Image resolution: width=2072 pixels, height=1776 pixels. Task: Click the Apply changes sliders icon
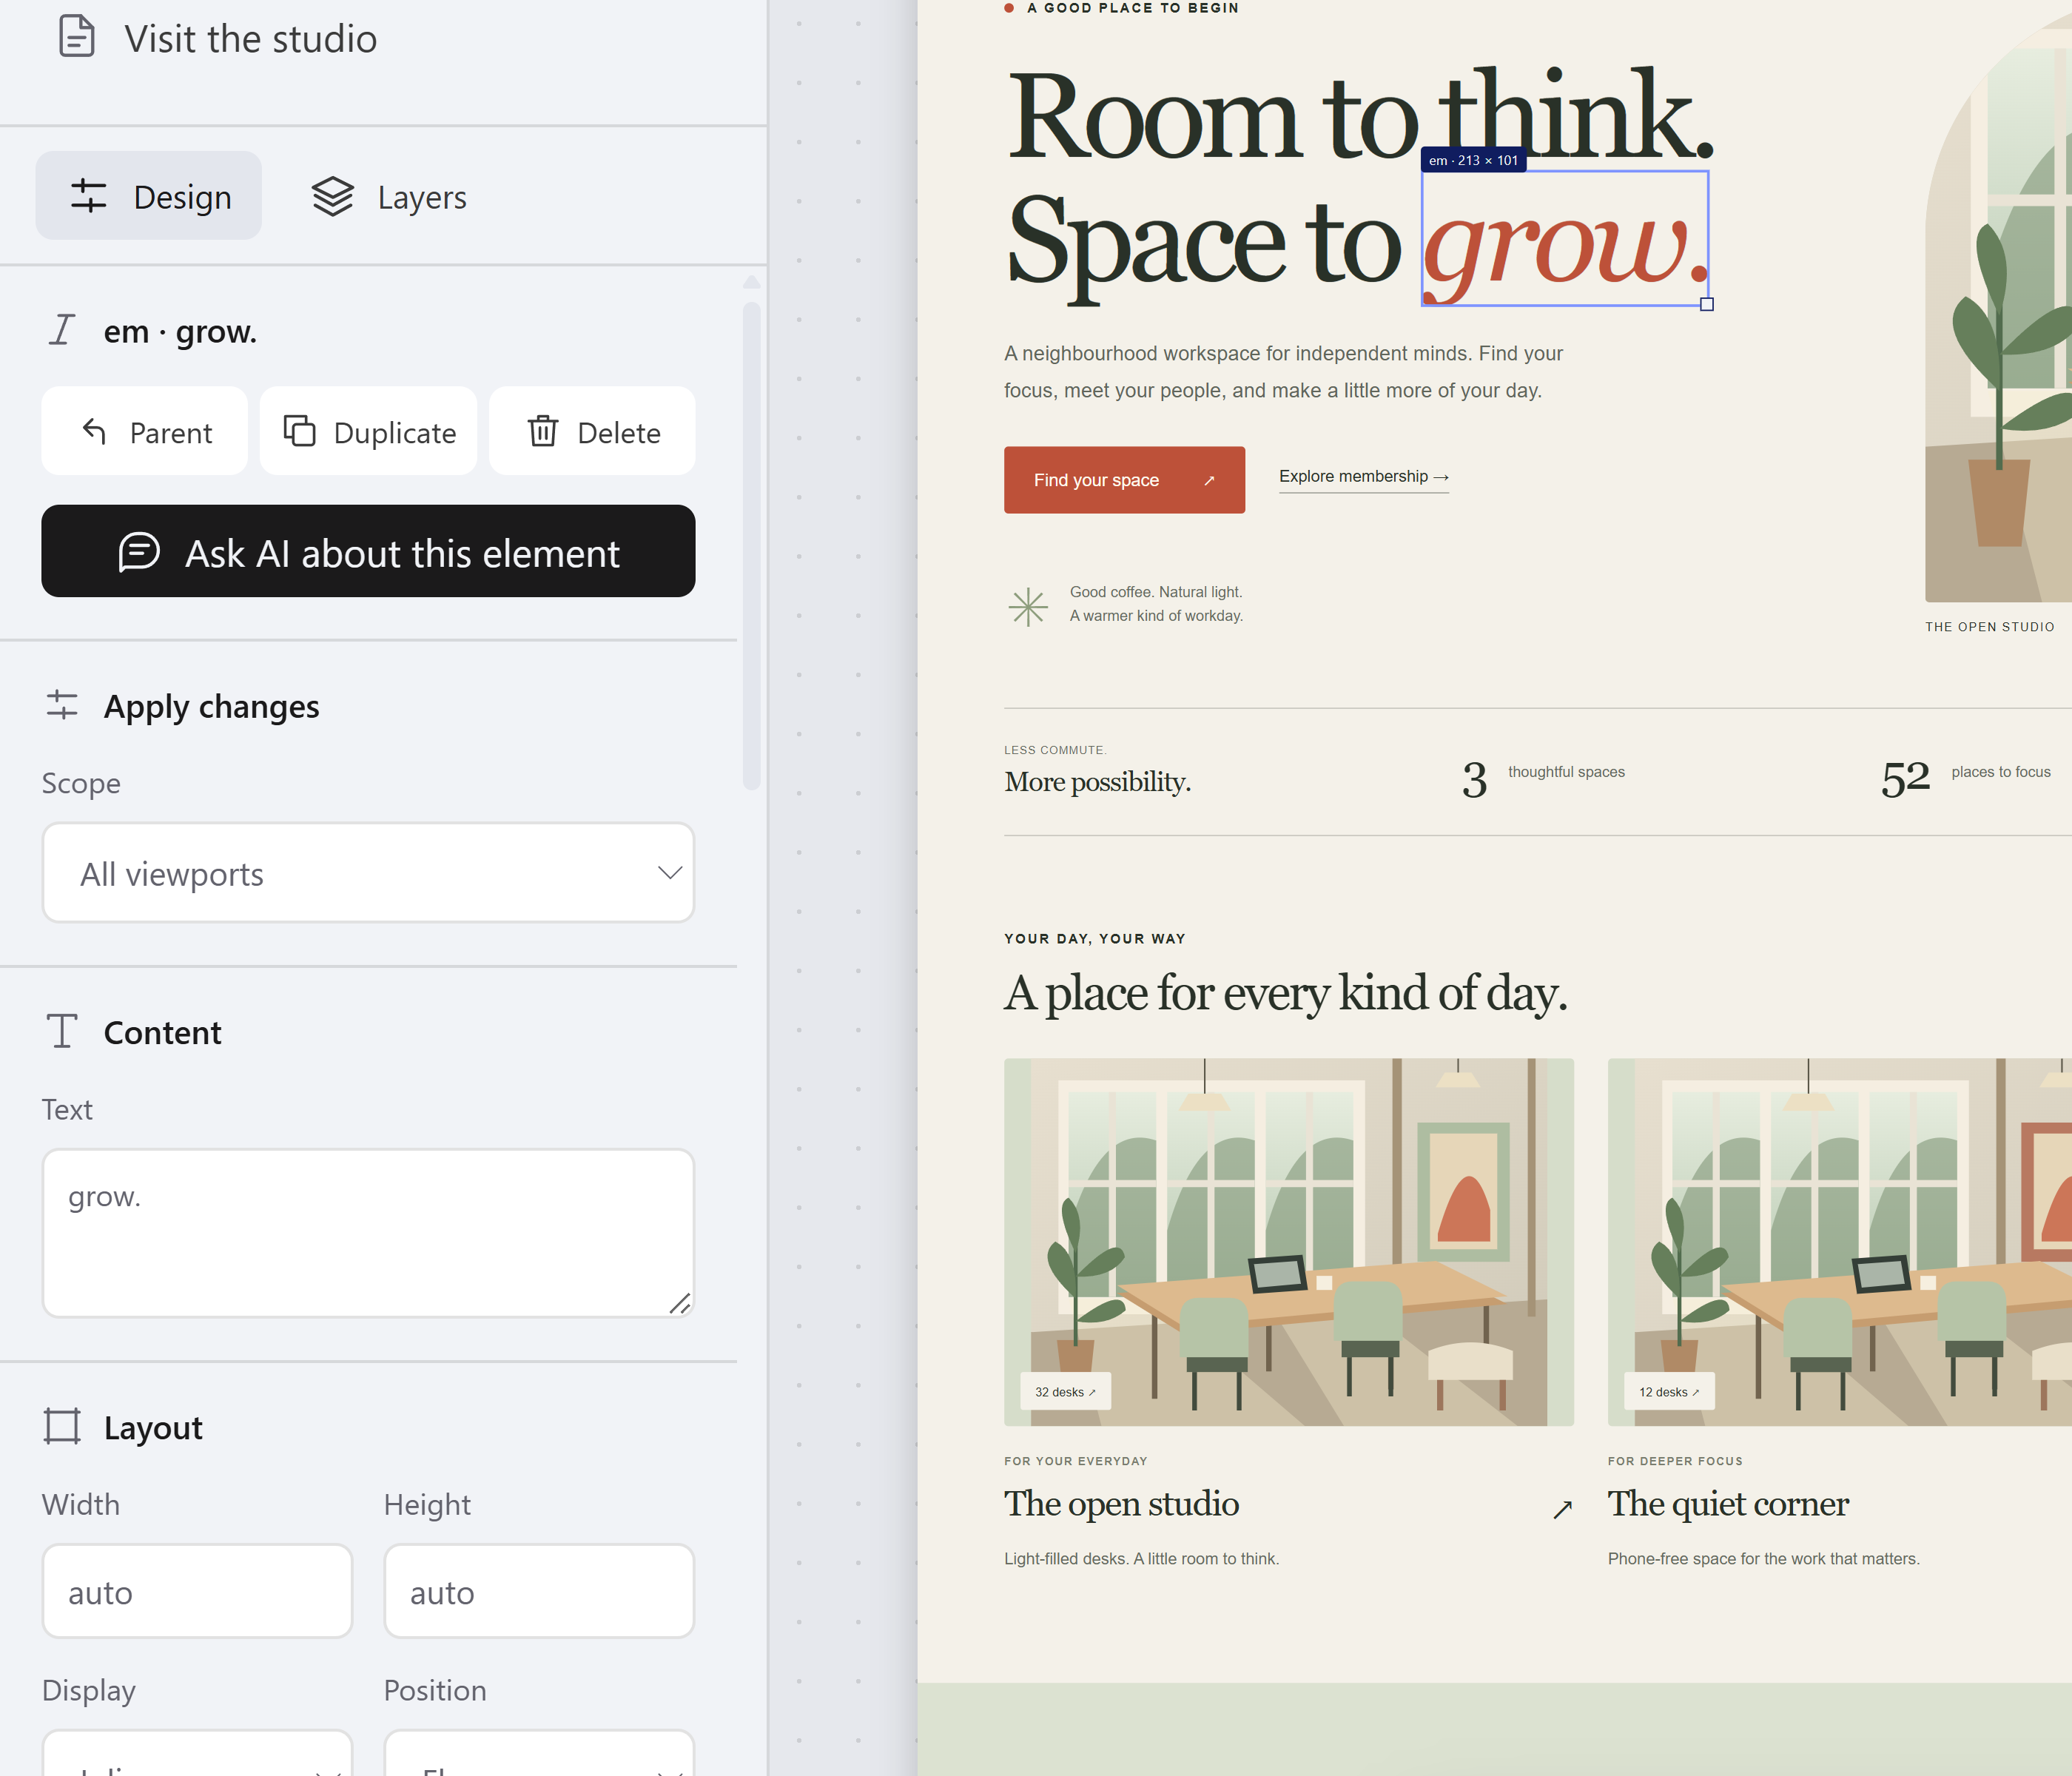tap(62, 705)
